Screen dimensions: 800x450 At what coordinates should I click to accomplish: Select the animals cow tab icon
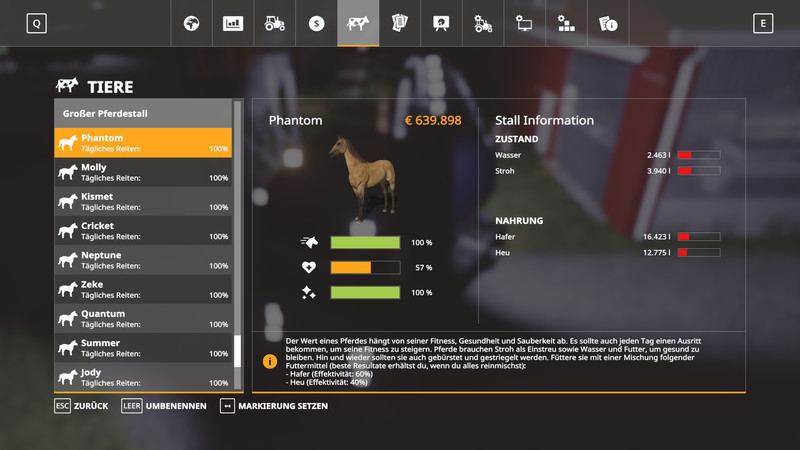(358, 23)
